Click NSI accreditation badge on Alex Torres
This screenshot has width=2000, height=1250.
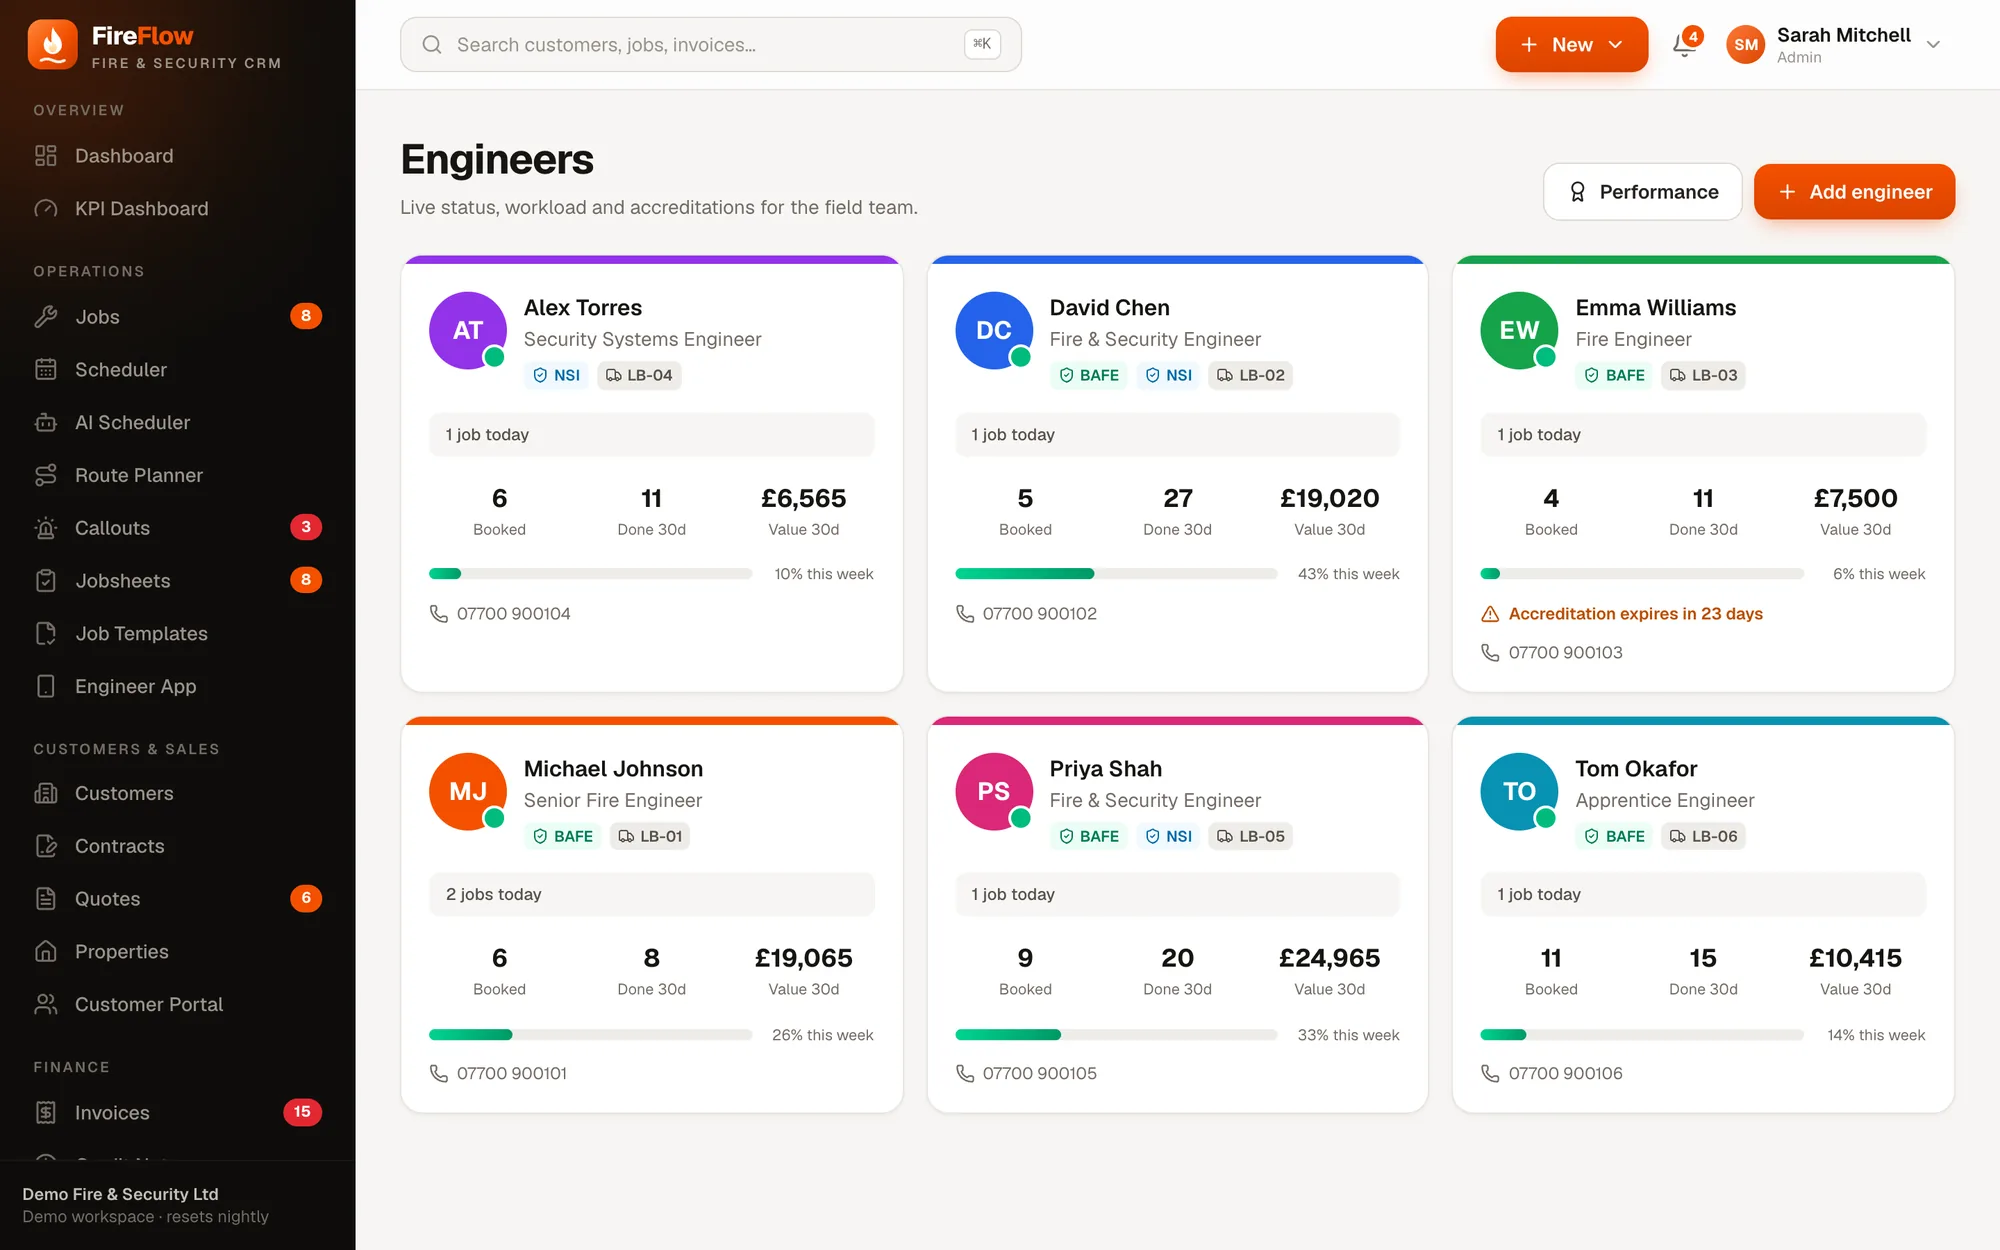[x=556, y=376]
